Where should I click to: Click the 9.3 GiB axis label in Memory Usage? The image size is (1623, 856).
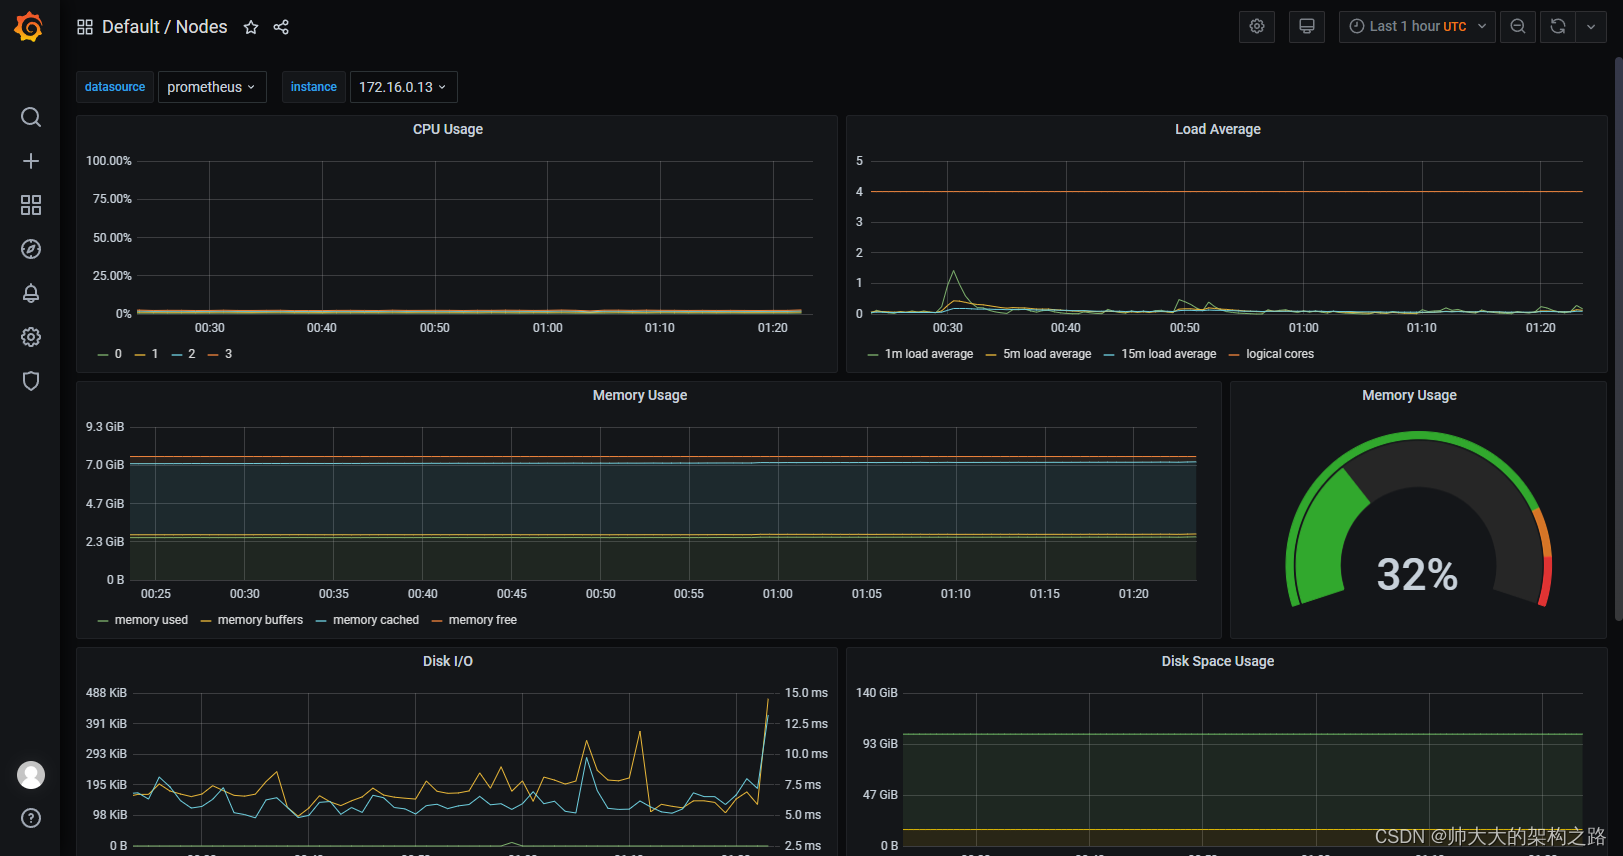(x=105, y=427)
